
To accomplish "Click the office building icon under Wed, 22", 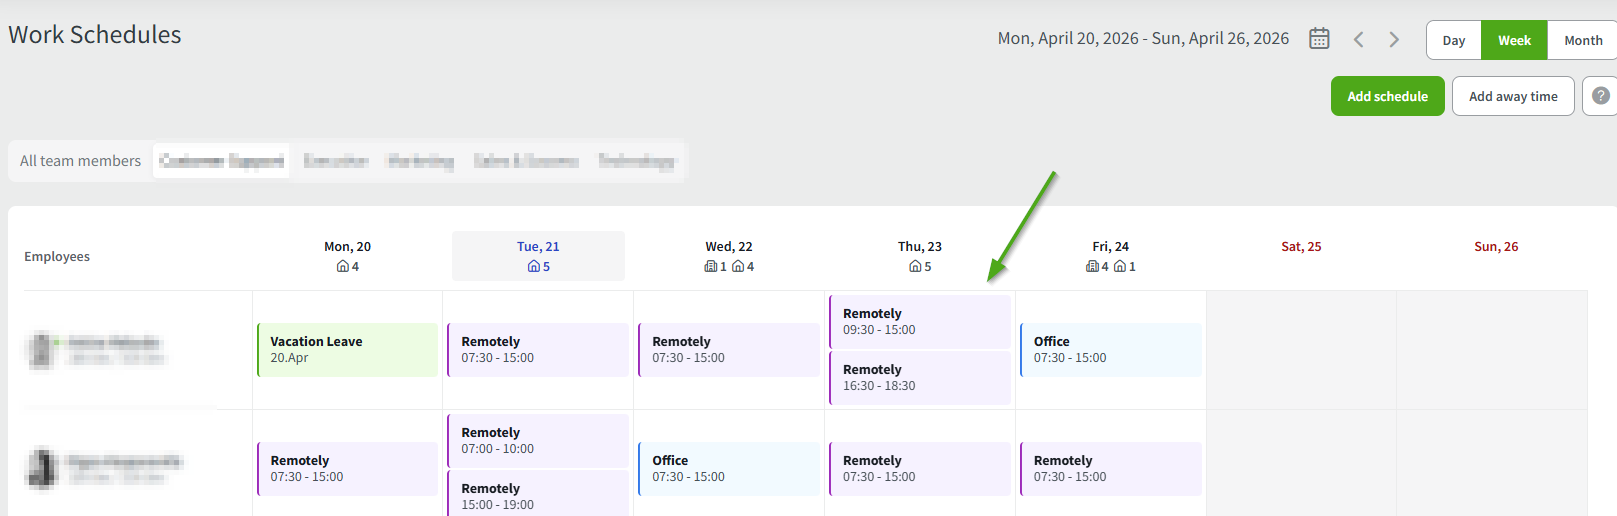I will (711, 267).
